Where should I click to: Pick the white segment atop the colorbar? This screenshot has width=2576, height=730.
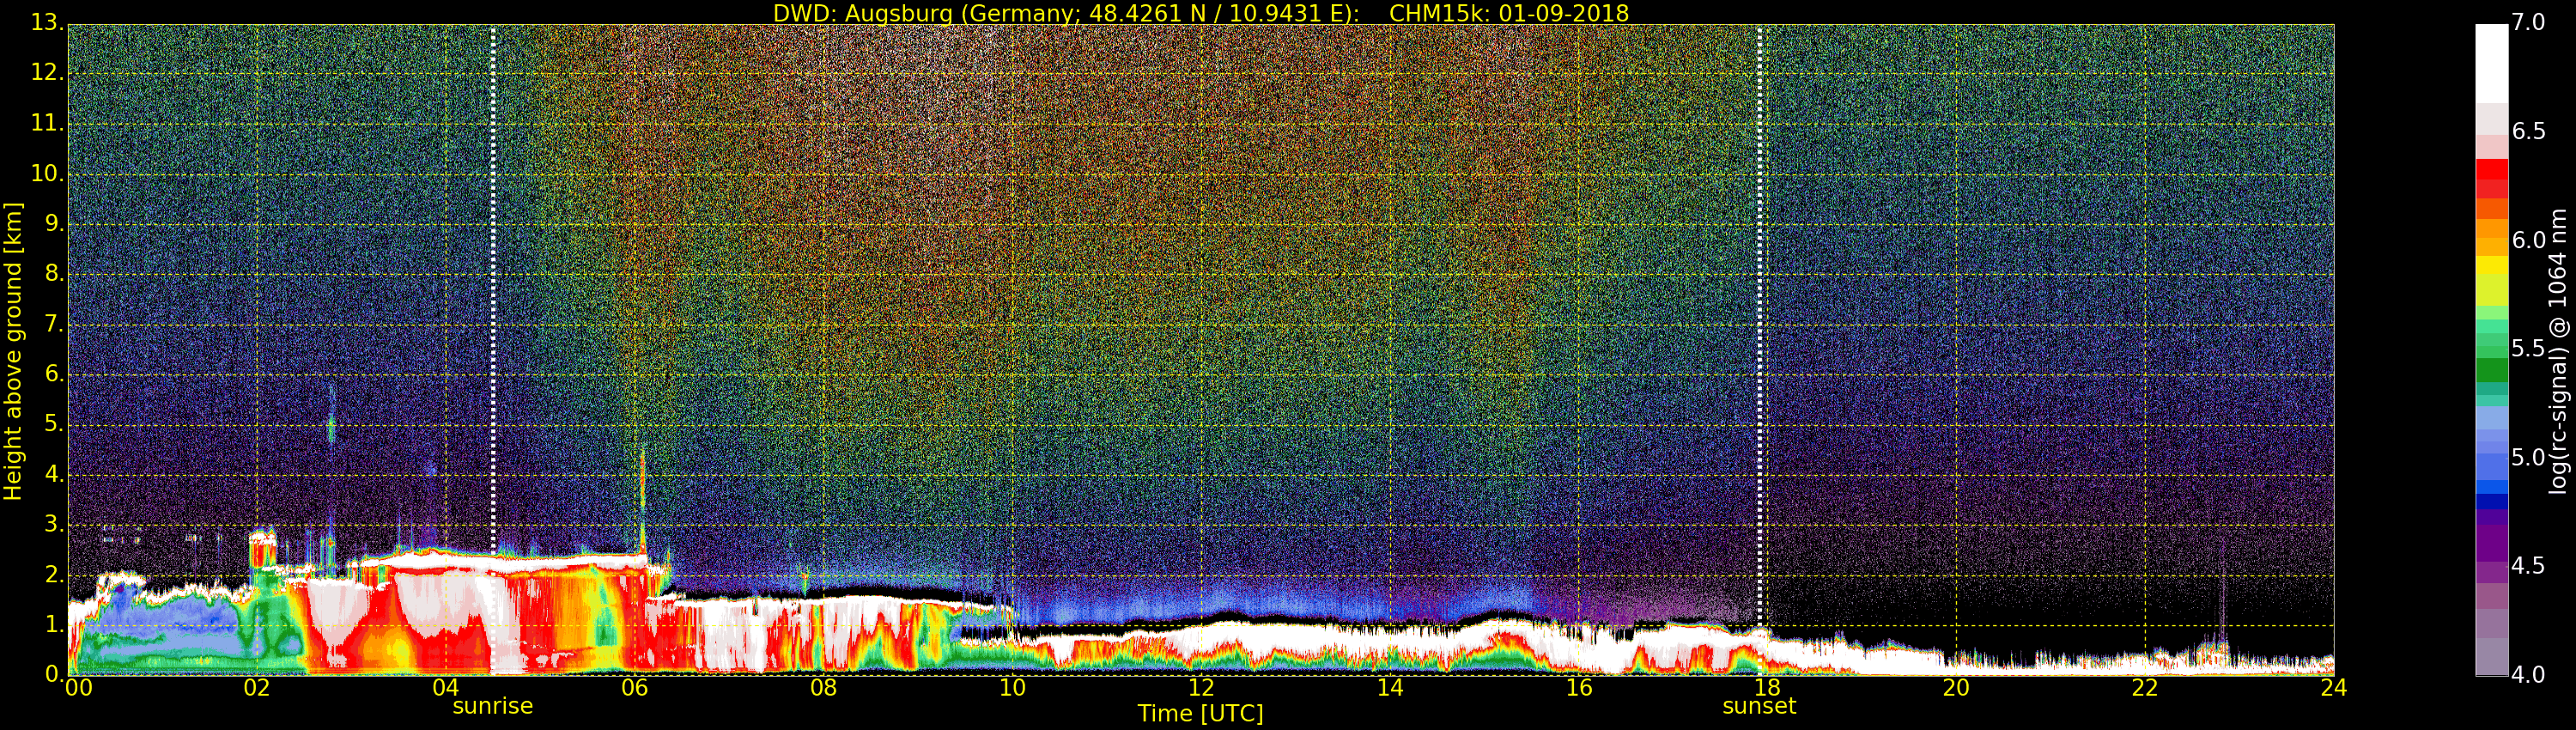(x=2491, y=62)
